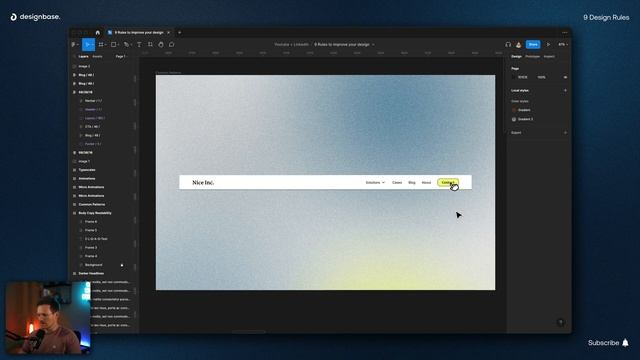
Task: Select the Rectangle shape tool
Action: click(x=113, y=44)
